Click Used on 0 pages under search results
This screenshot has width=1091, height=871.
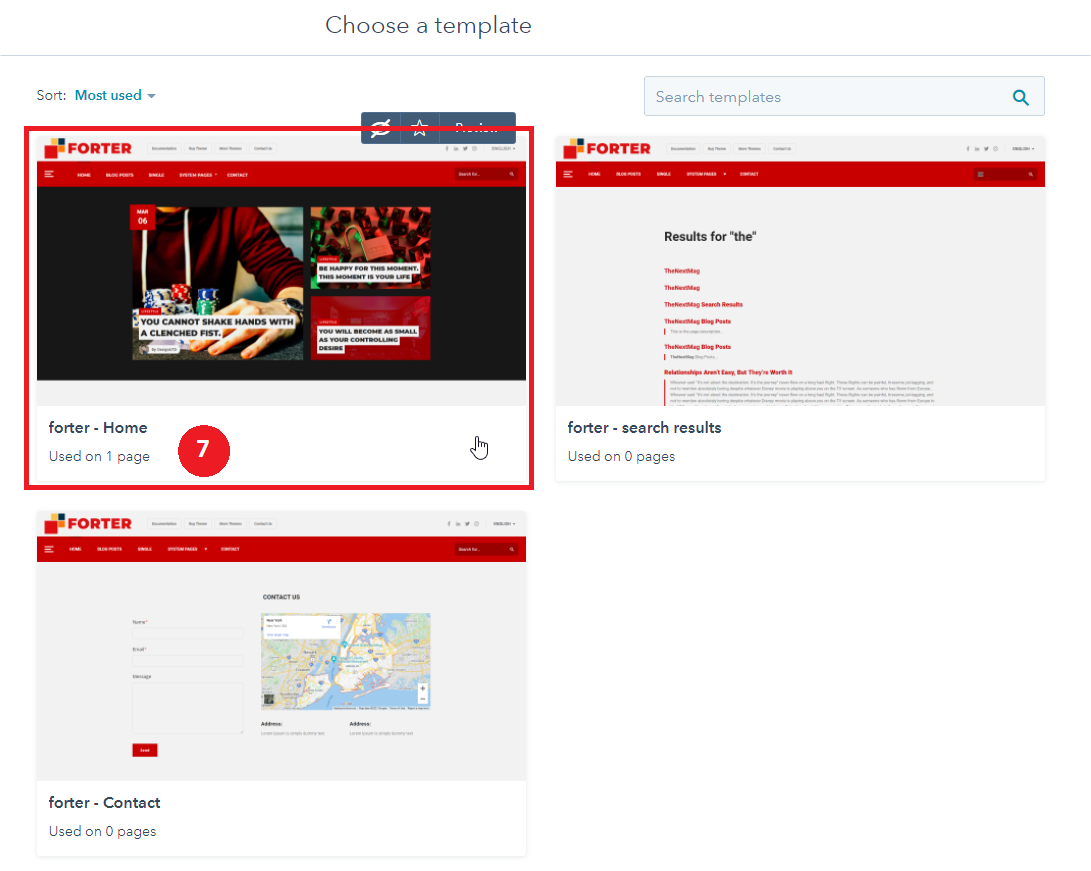[621, 457]
